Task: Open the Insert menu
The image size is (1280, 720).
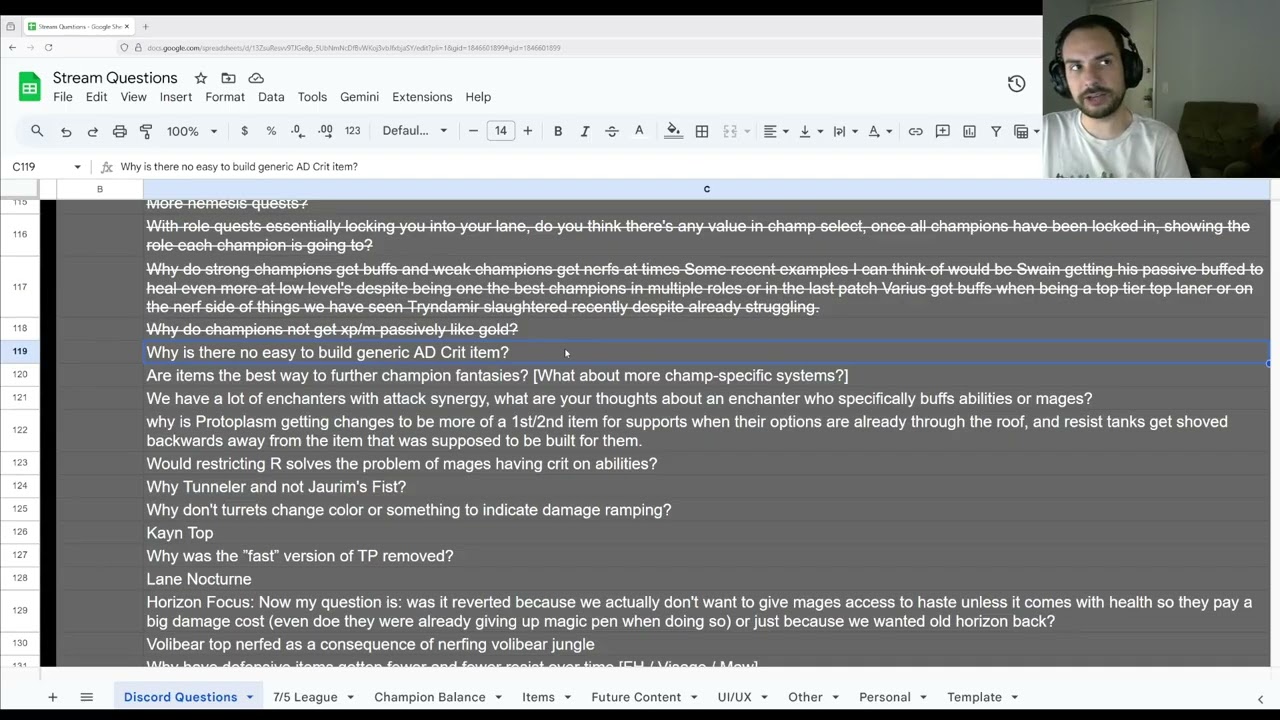Action: pyautogui.click(x=176, y=97)
